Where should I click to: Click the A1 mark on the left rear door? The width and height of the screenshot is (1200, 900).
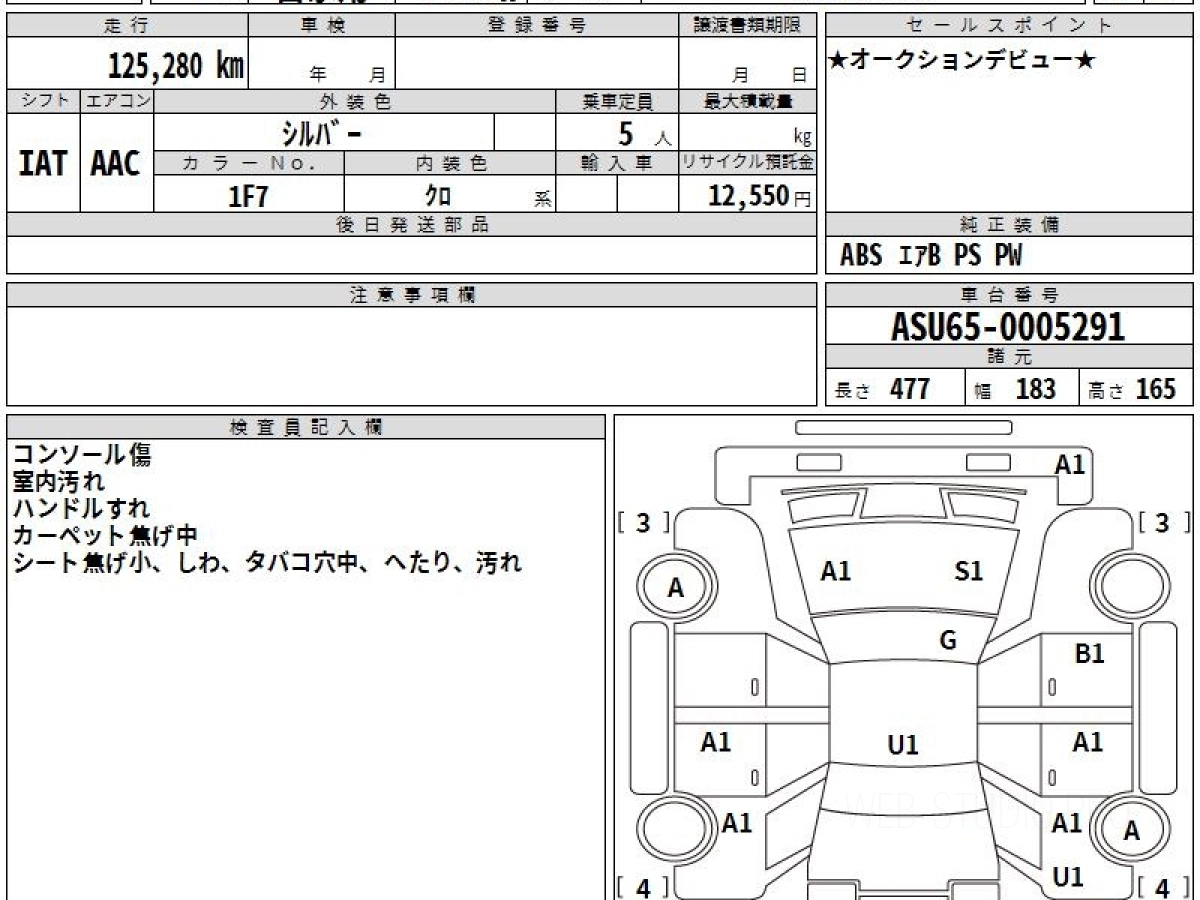pos(716,742)
